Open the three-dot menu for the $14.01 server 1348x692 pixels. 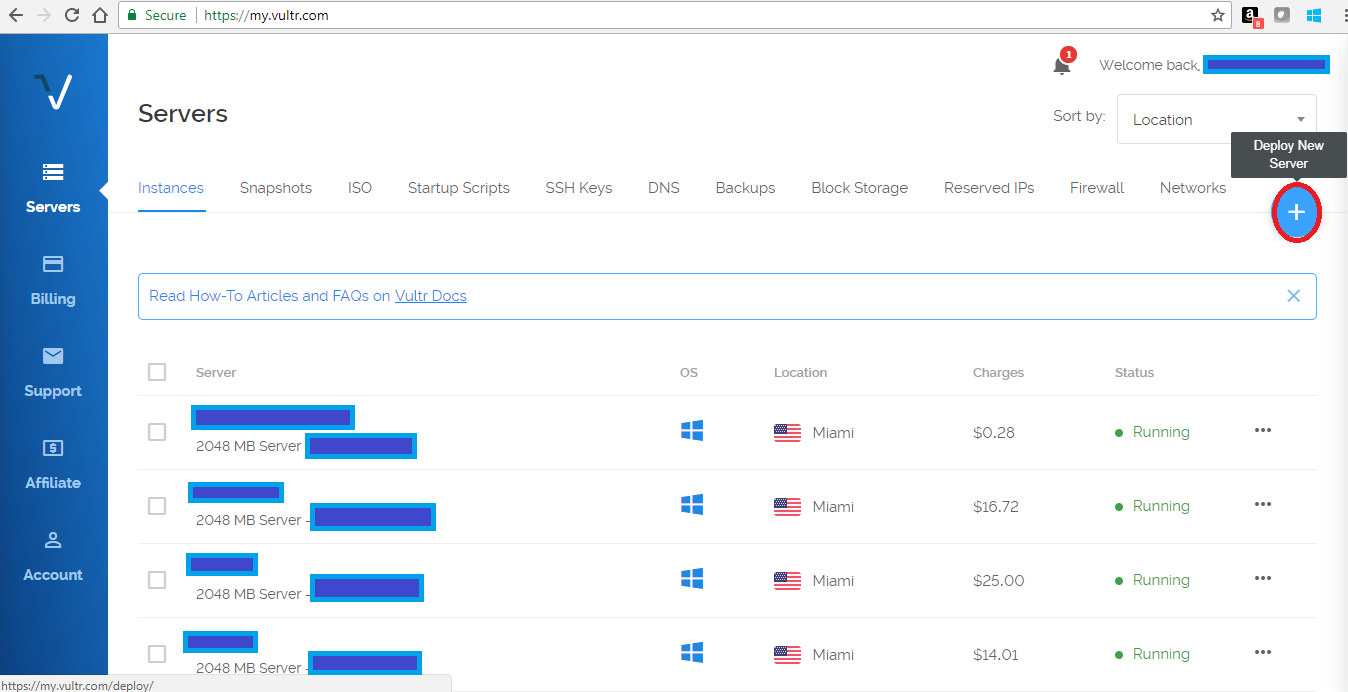(x=1263, y=652)
